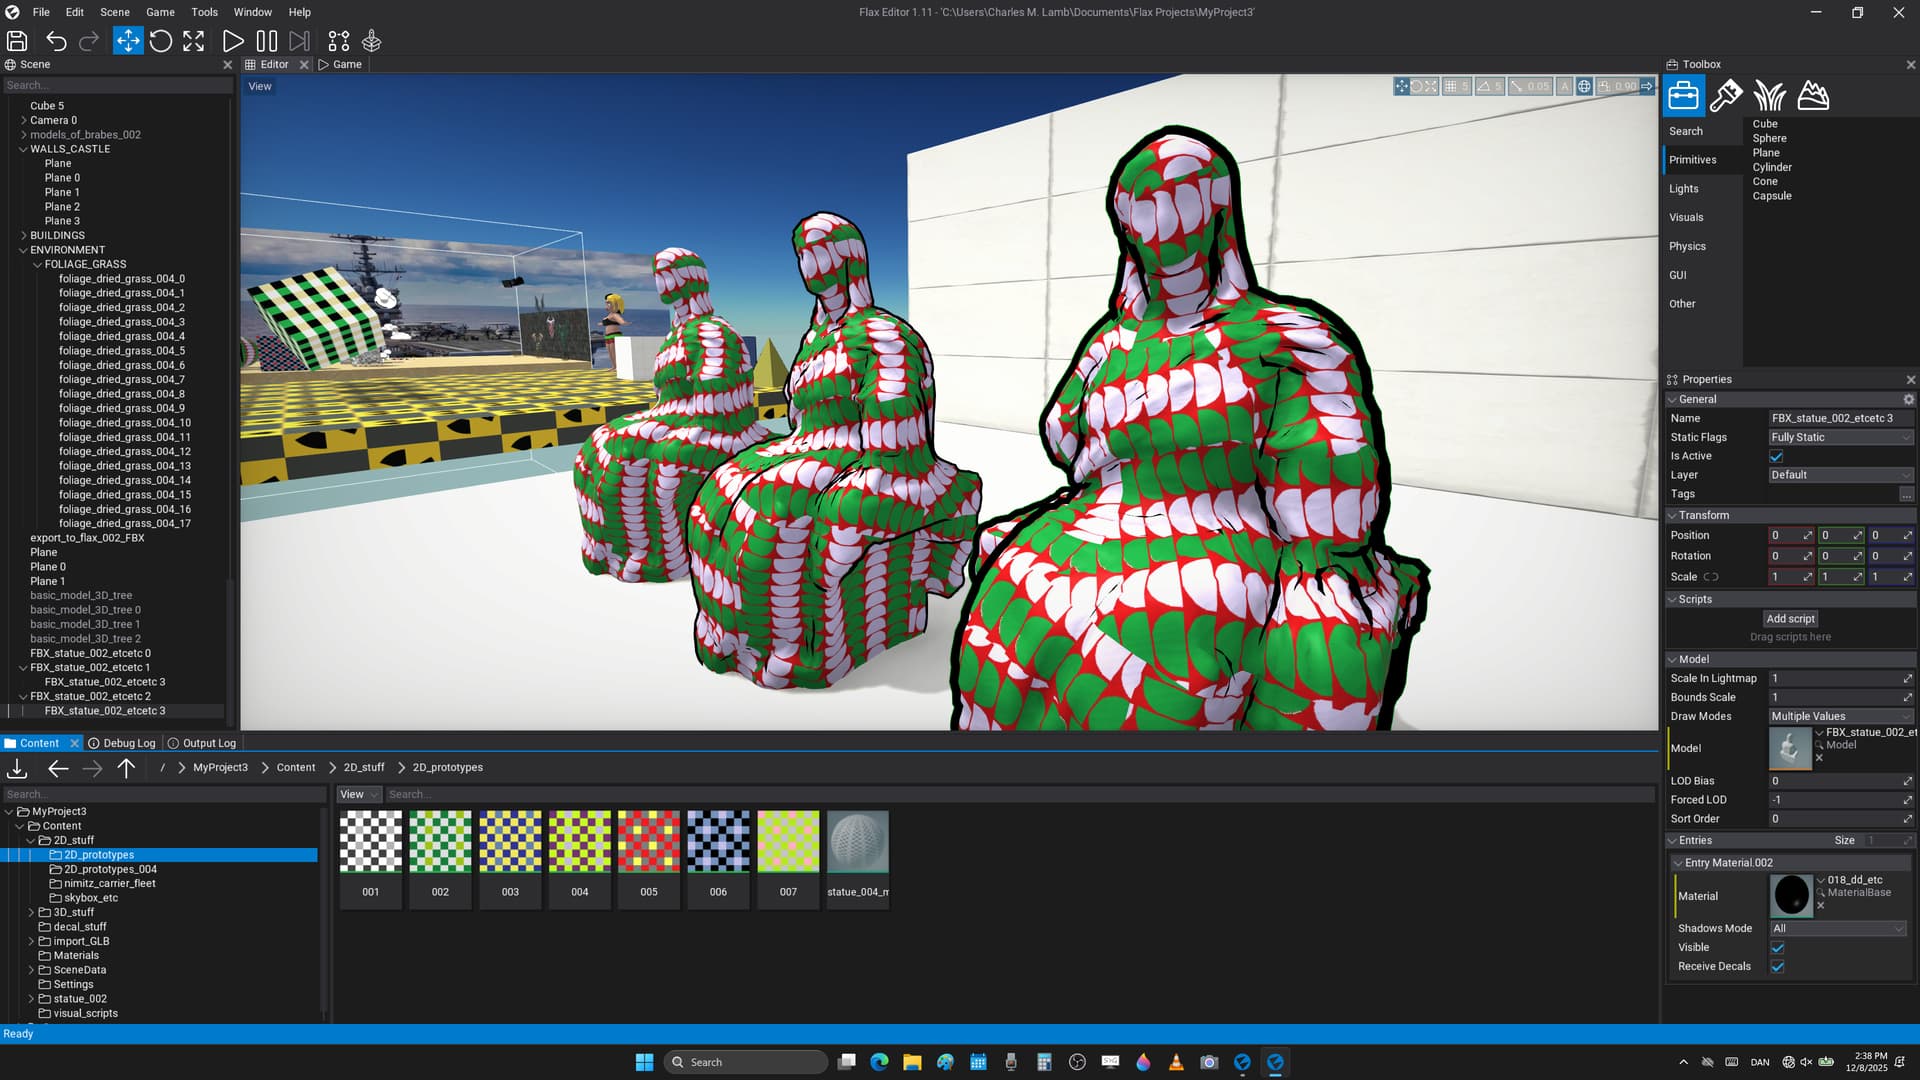
Task: Select the Scale gizmo tool
Action: 194,41
